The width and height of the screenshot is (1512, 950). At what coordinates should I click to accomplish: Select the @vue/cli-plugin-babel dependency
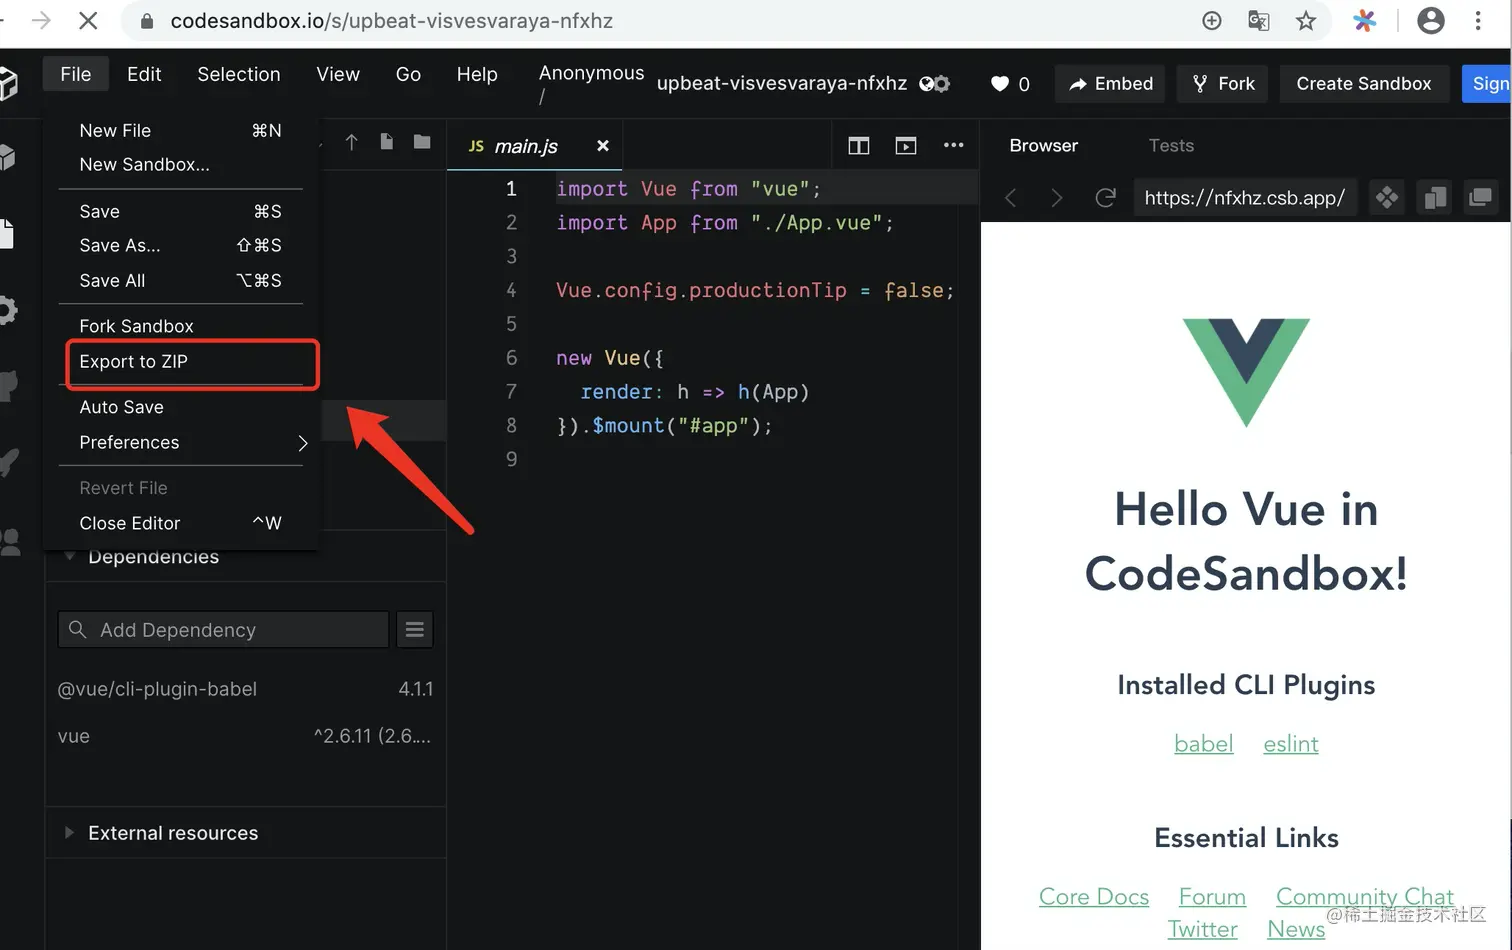245,689
